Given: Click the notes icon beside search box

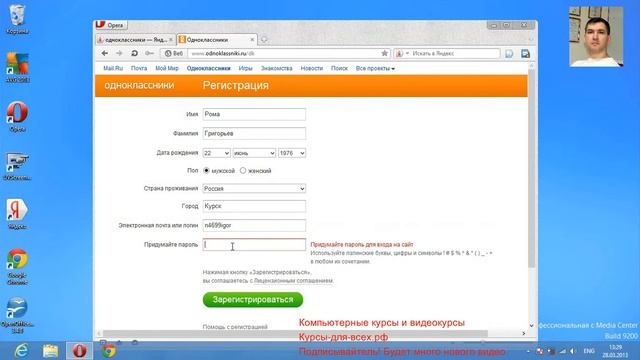Looking at the screenshot, I should coord(509,53).
